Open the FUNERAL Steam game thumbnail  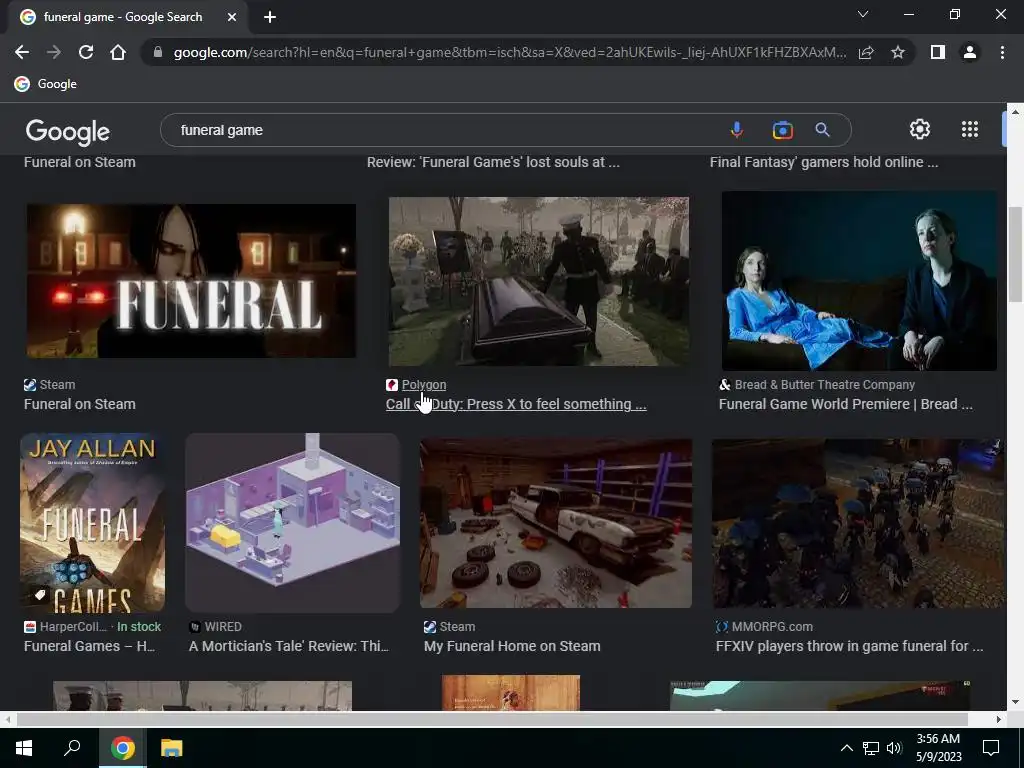191,281
